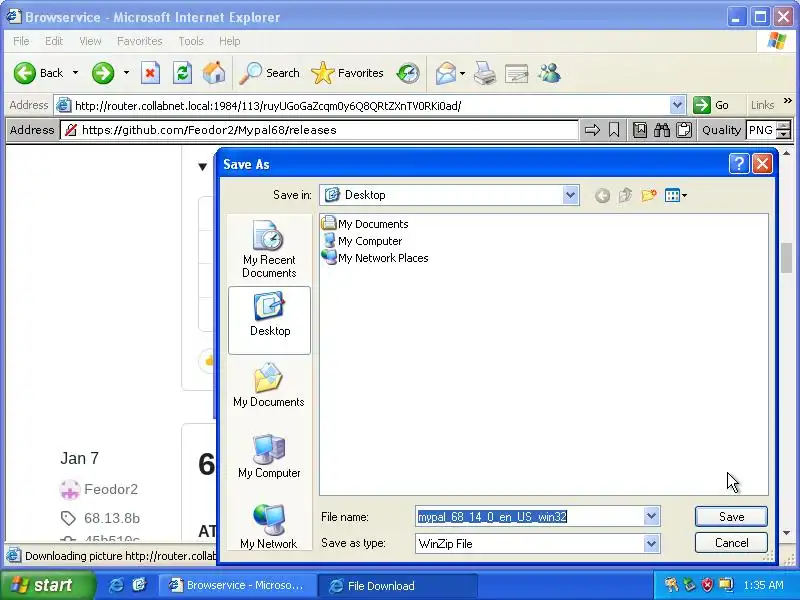Select My Computer in the file list
The image size is (800, 600).
pyautogui.click(x=362, y=241)
